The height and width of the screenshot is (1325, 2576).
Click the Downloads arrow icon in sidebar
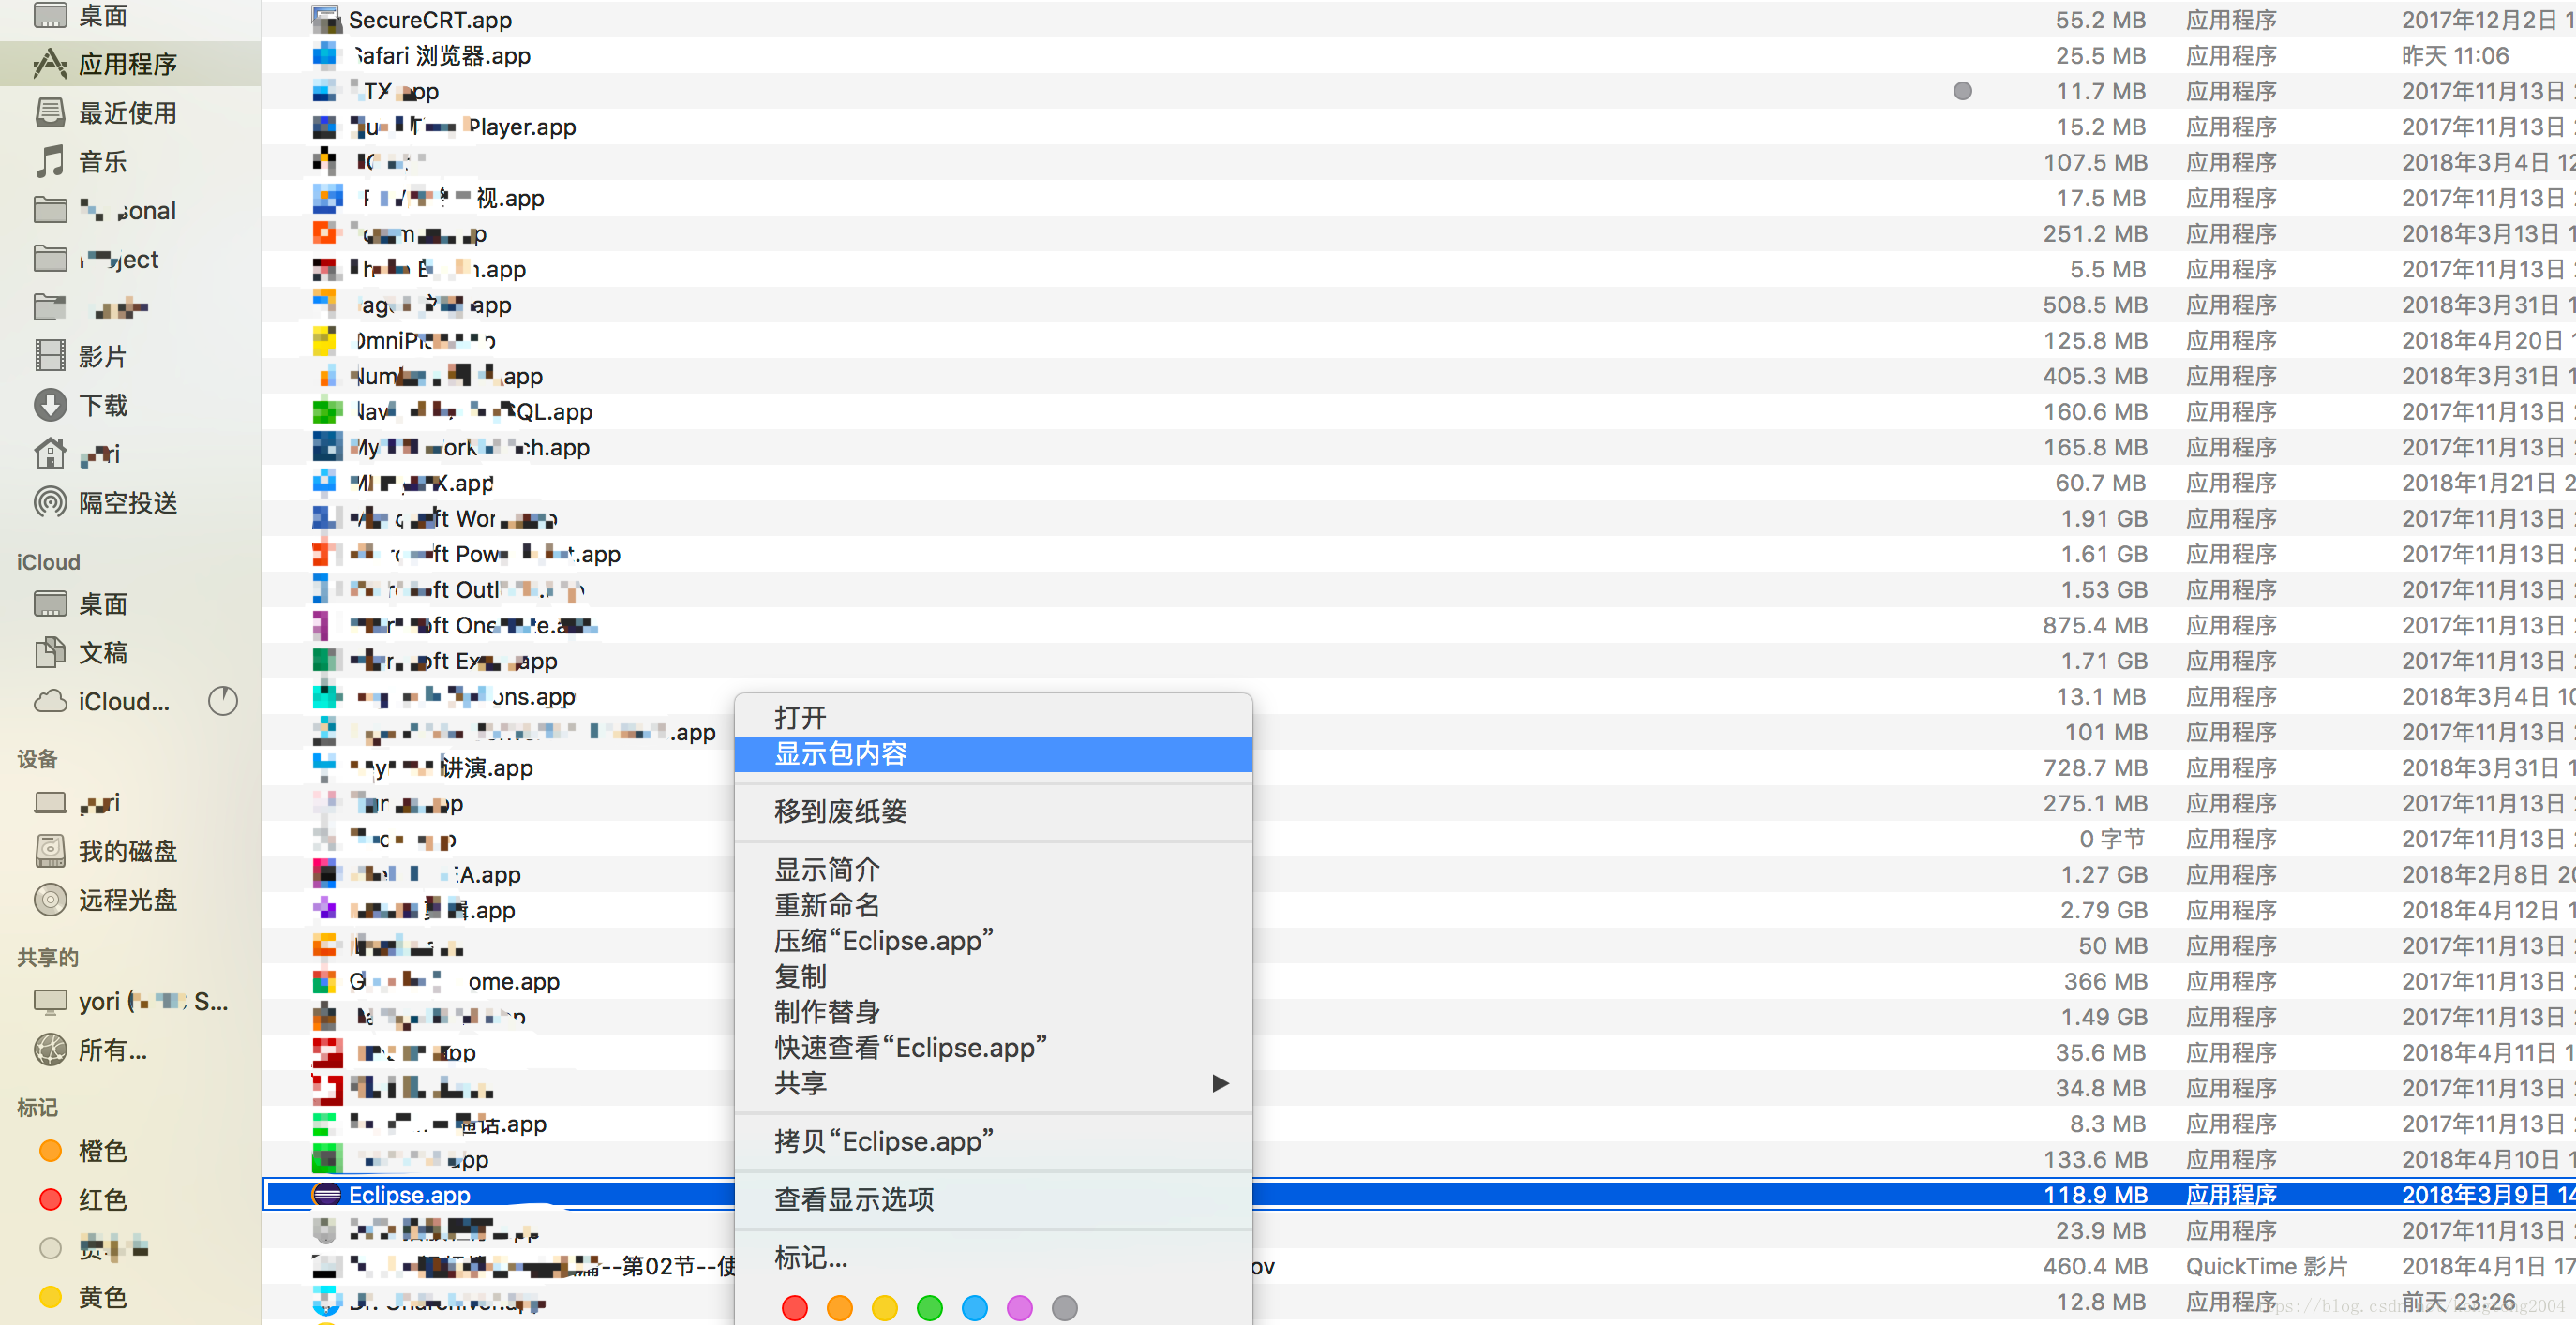coord(50,405)
